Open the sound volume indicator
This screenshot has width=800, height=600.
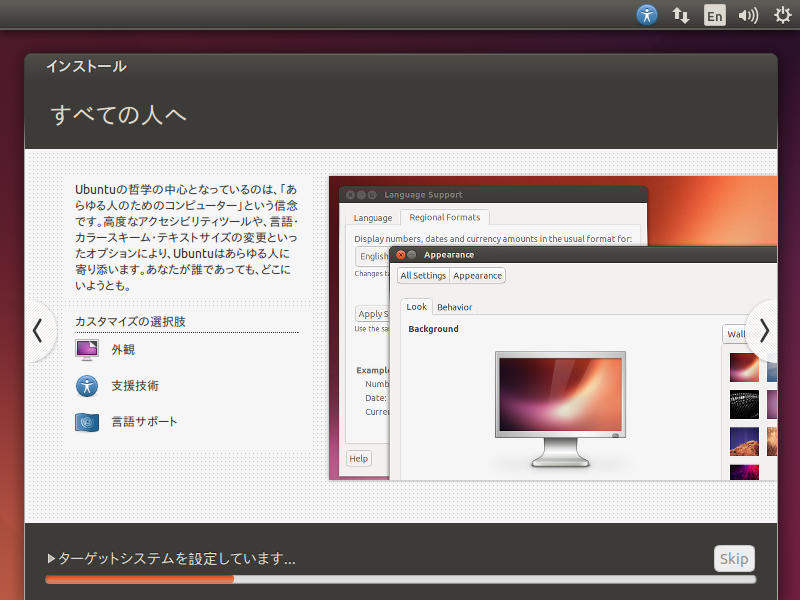pyautogui.click(x=748, y=15)
